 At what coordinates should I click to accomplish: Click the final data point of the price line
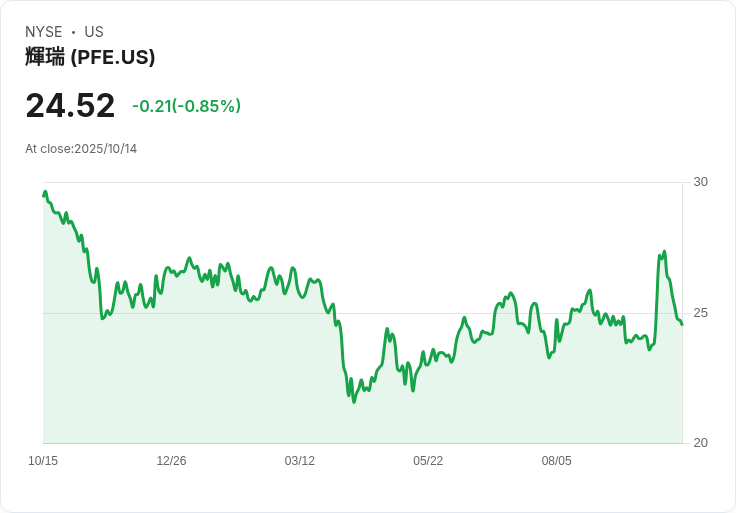tap(682, 324)
